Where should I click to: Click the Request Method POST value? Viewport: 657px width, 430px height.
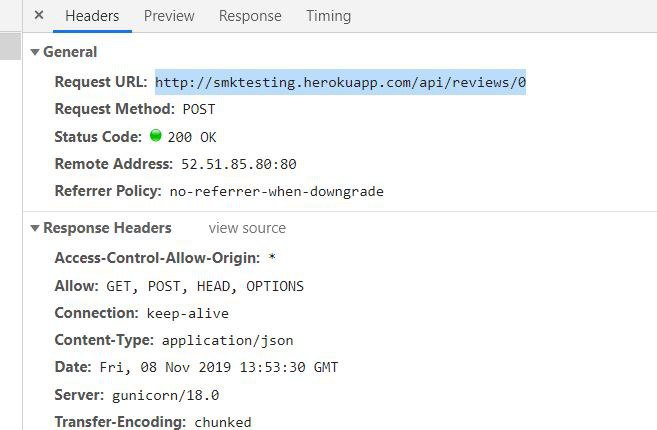[198, 110]
